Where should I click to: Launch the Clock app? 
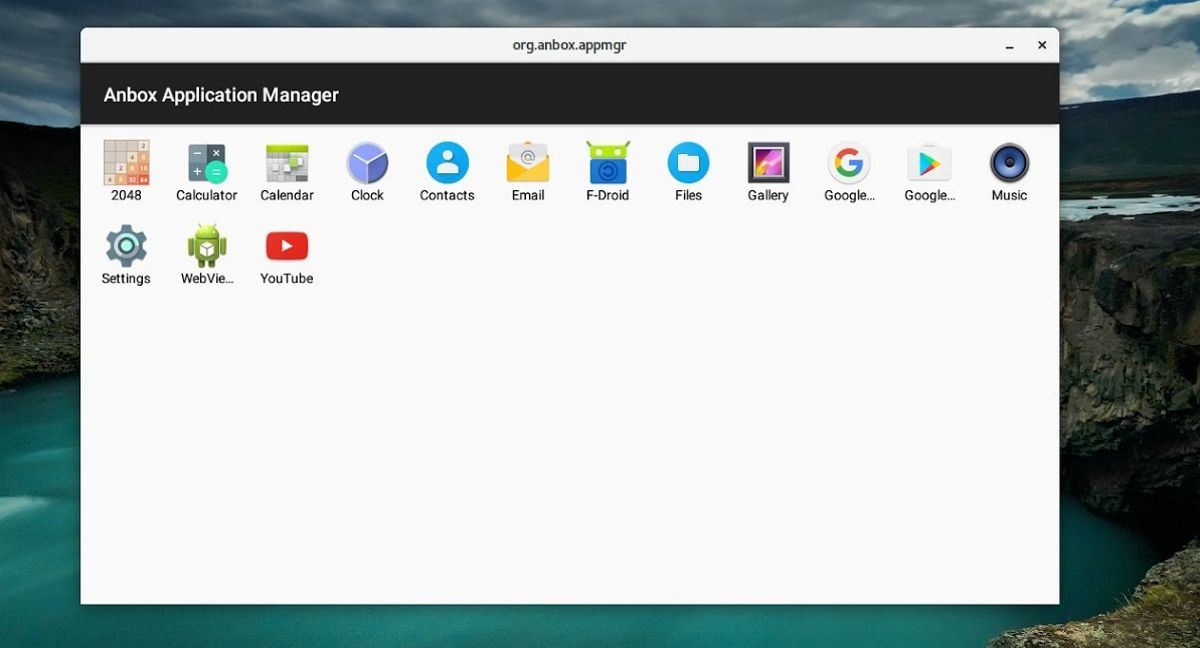click(367, 163)
